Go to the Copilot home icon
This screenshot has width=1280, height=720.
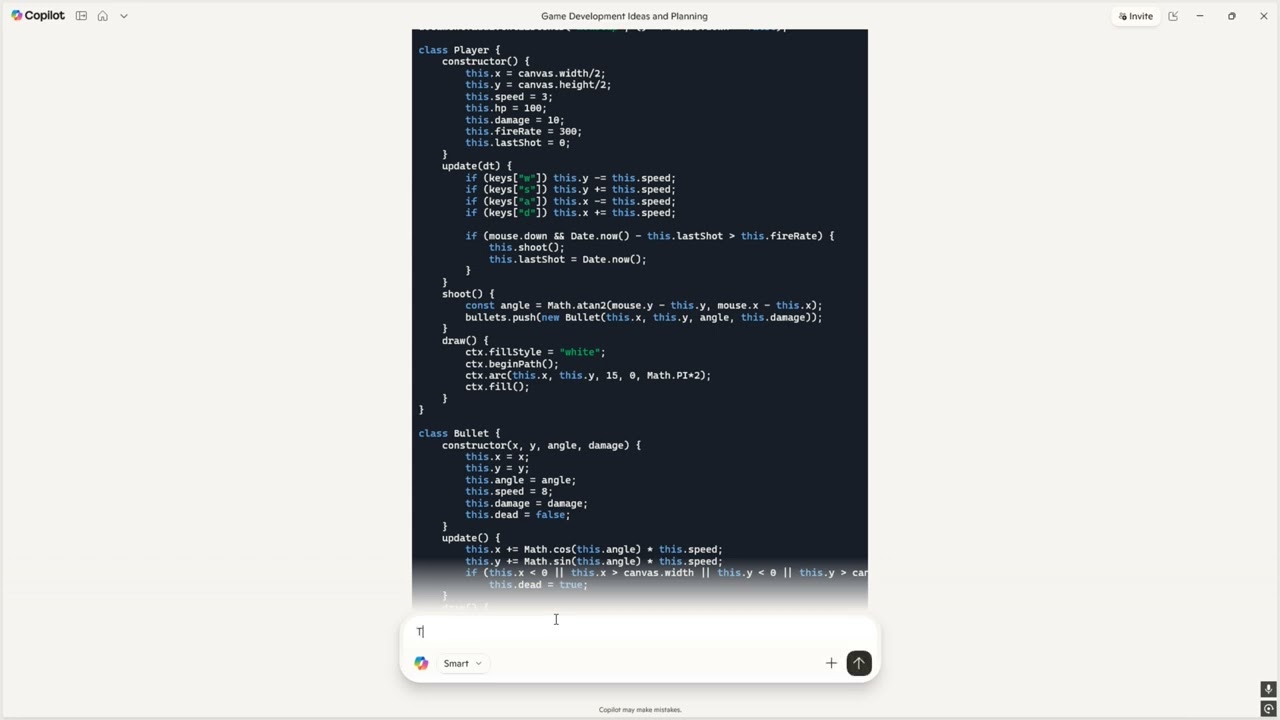pos(102,16)
